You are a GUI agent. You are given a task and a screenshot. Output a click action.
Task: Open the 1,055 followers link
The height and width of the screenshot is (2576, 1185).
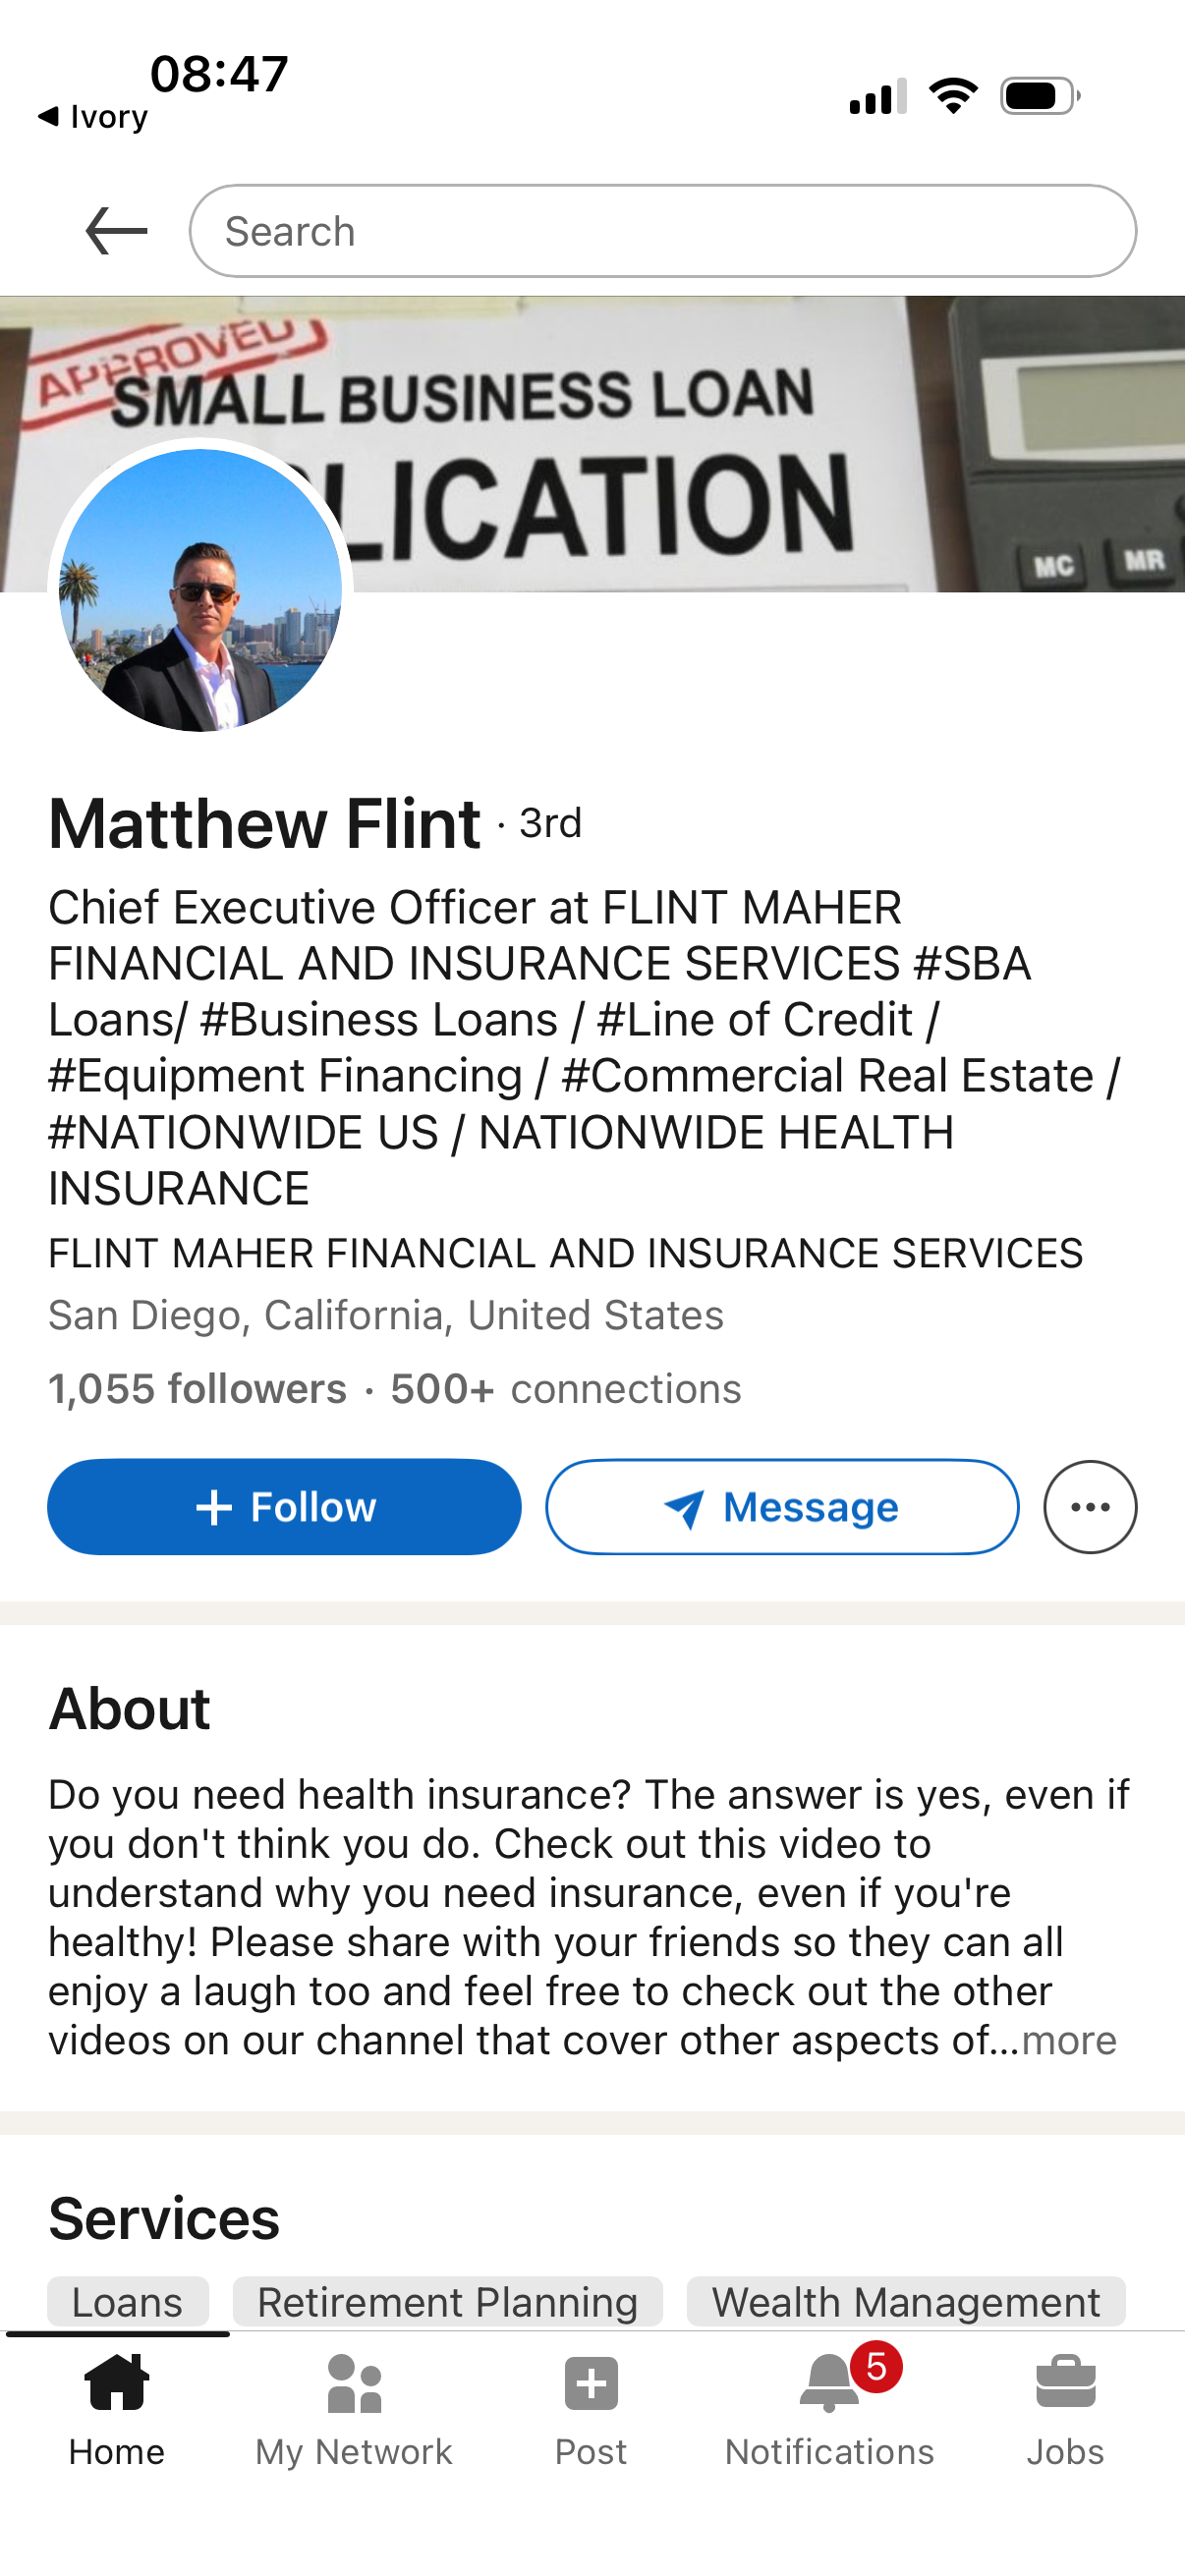197,1389
